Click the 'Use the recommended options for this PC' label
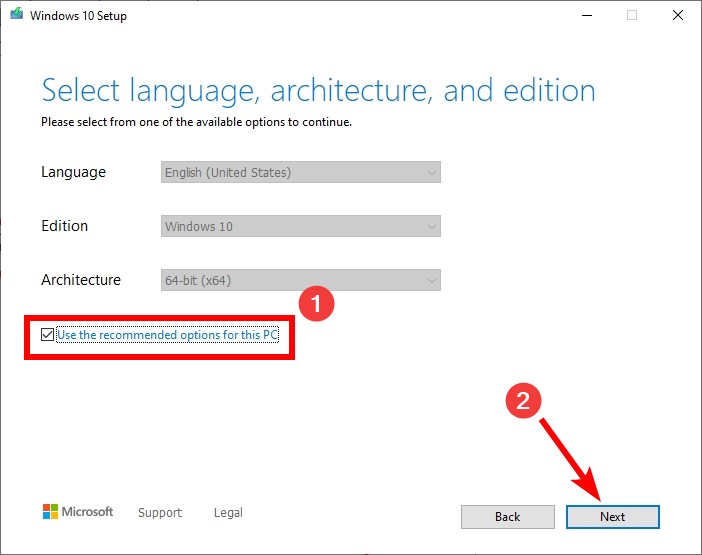 pos(168,335)
